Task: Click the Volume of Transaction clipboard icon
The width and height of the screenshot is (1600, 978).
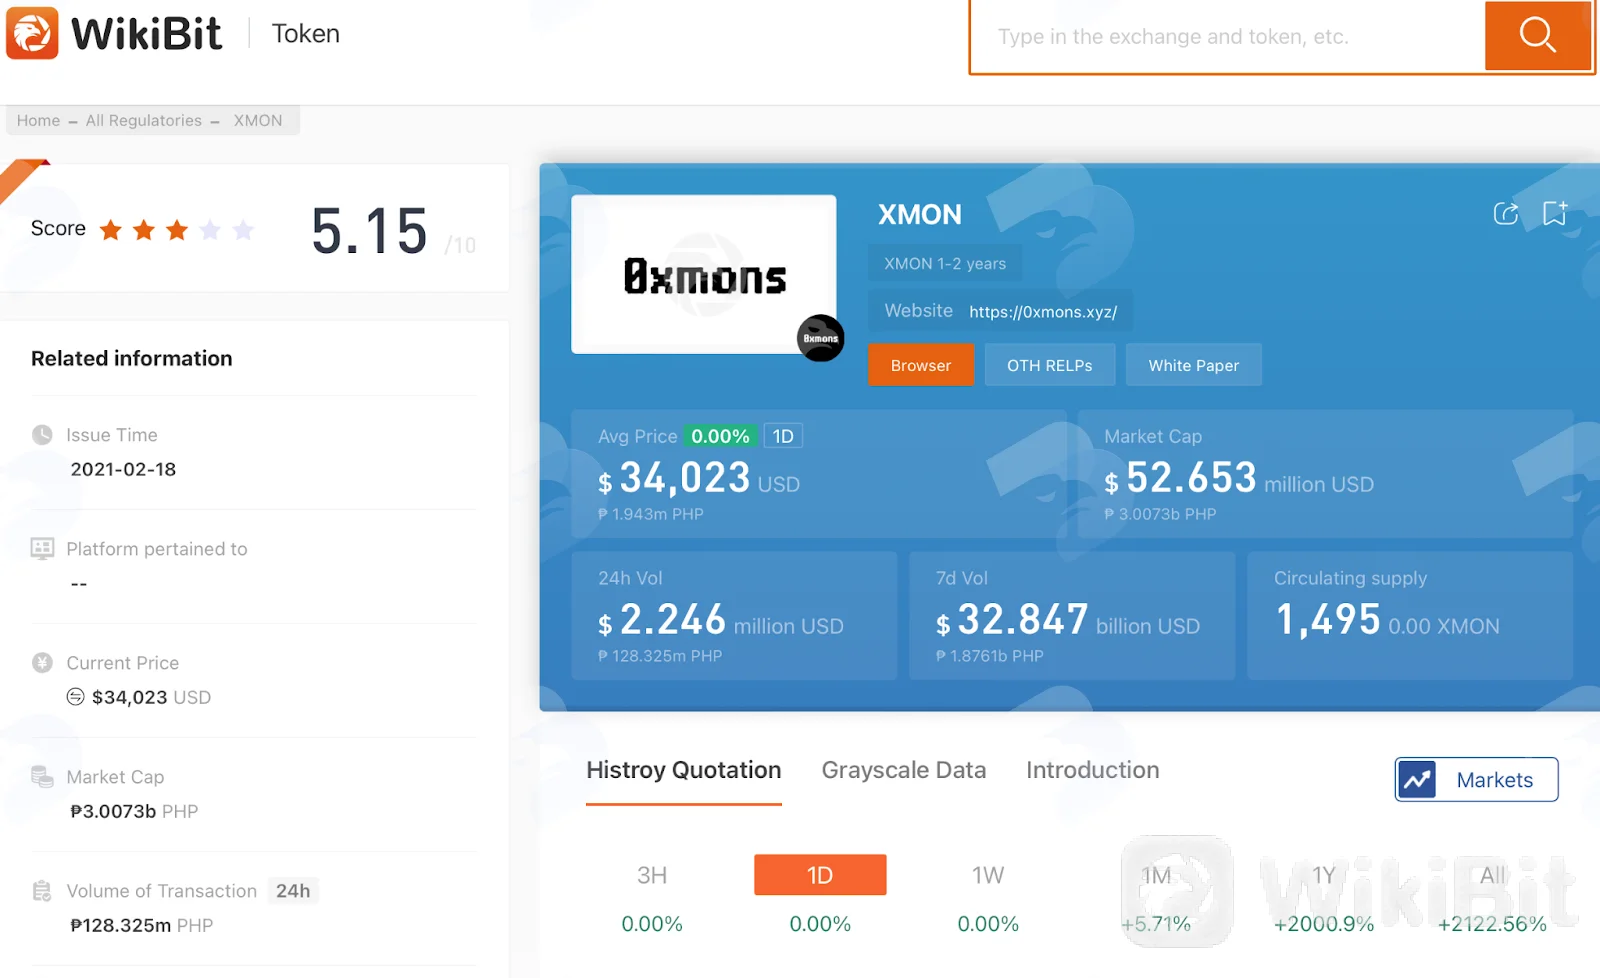Action: coord(42,891)
